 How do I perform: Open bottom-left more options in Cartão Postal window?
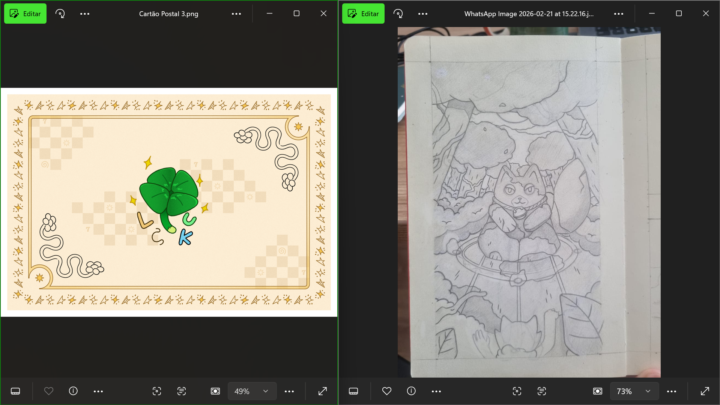tap(98, 391)
